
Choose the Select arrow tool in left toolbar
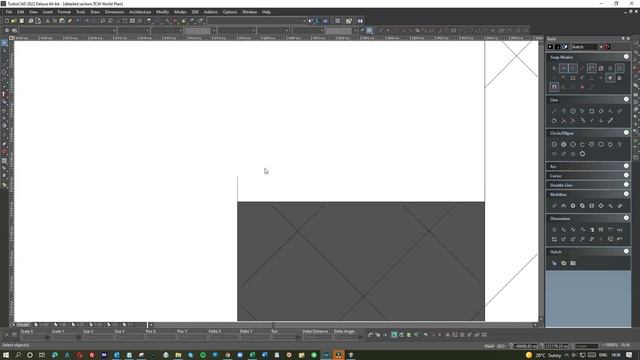[4, 43]
